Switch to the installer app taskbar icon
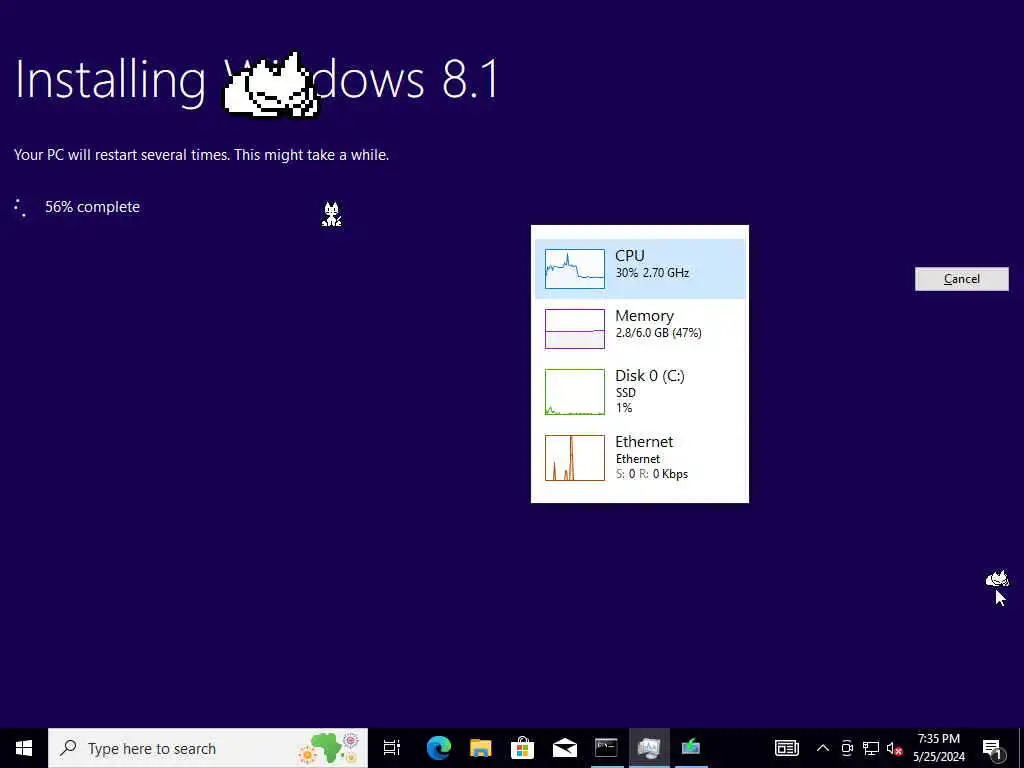The height and width of the screenshot is (768, 1024). pyautogui.click(x=690, y=748)
